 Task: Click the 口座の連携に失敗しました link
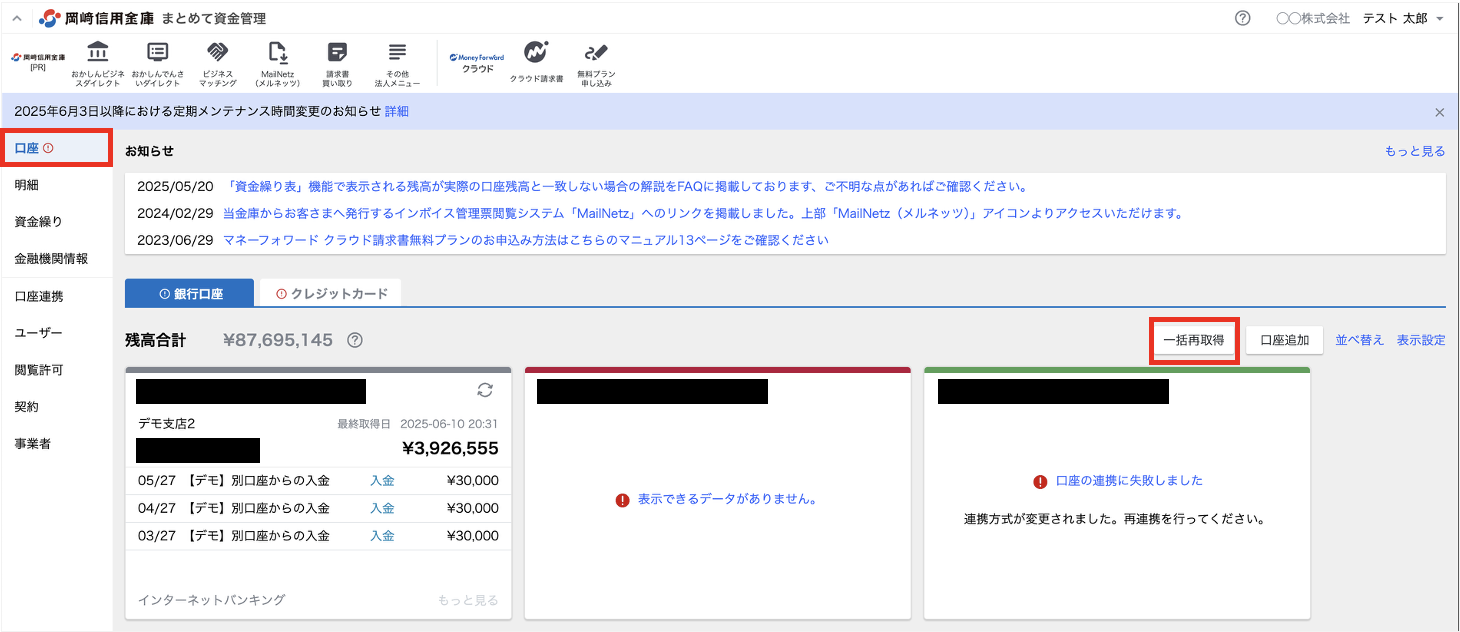(x=1129, y=481)
